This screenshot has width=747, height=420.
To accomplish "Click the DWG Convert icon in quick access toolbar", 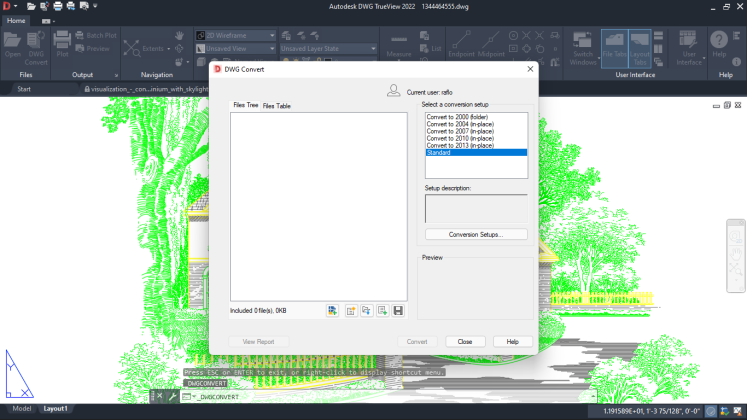I will coord(44,6).
